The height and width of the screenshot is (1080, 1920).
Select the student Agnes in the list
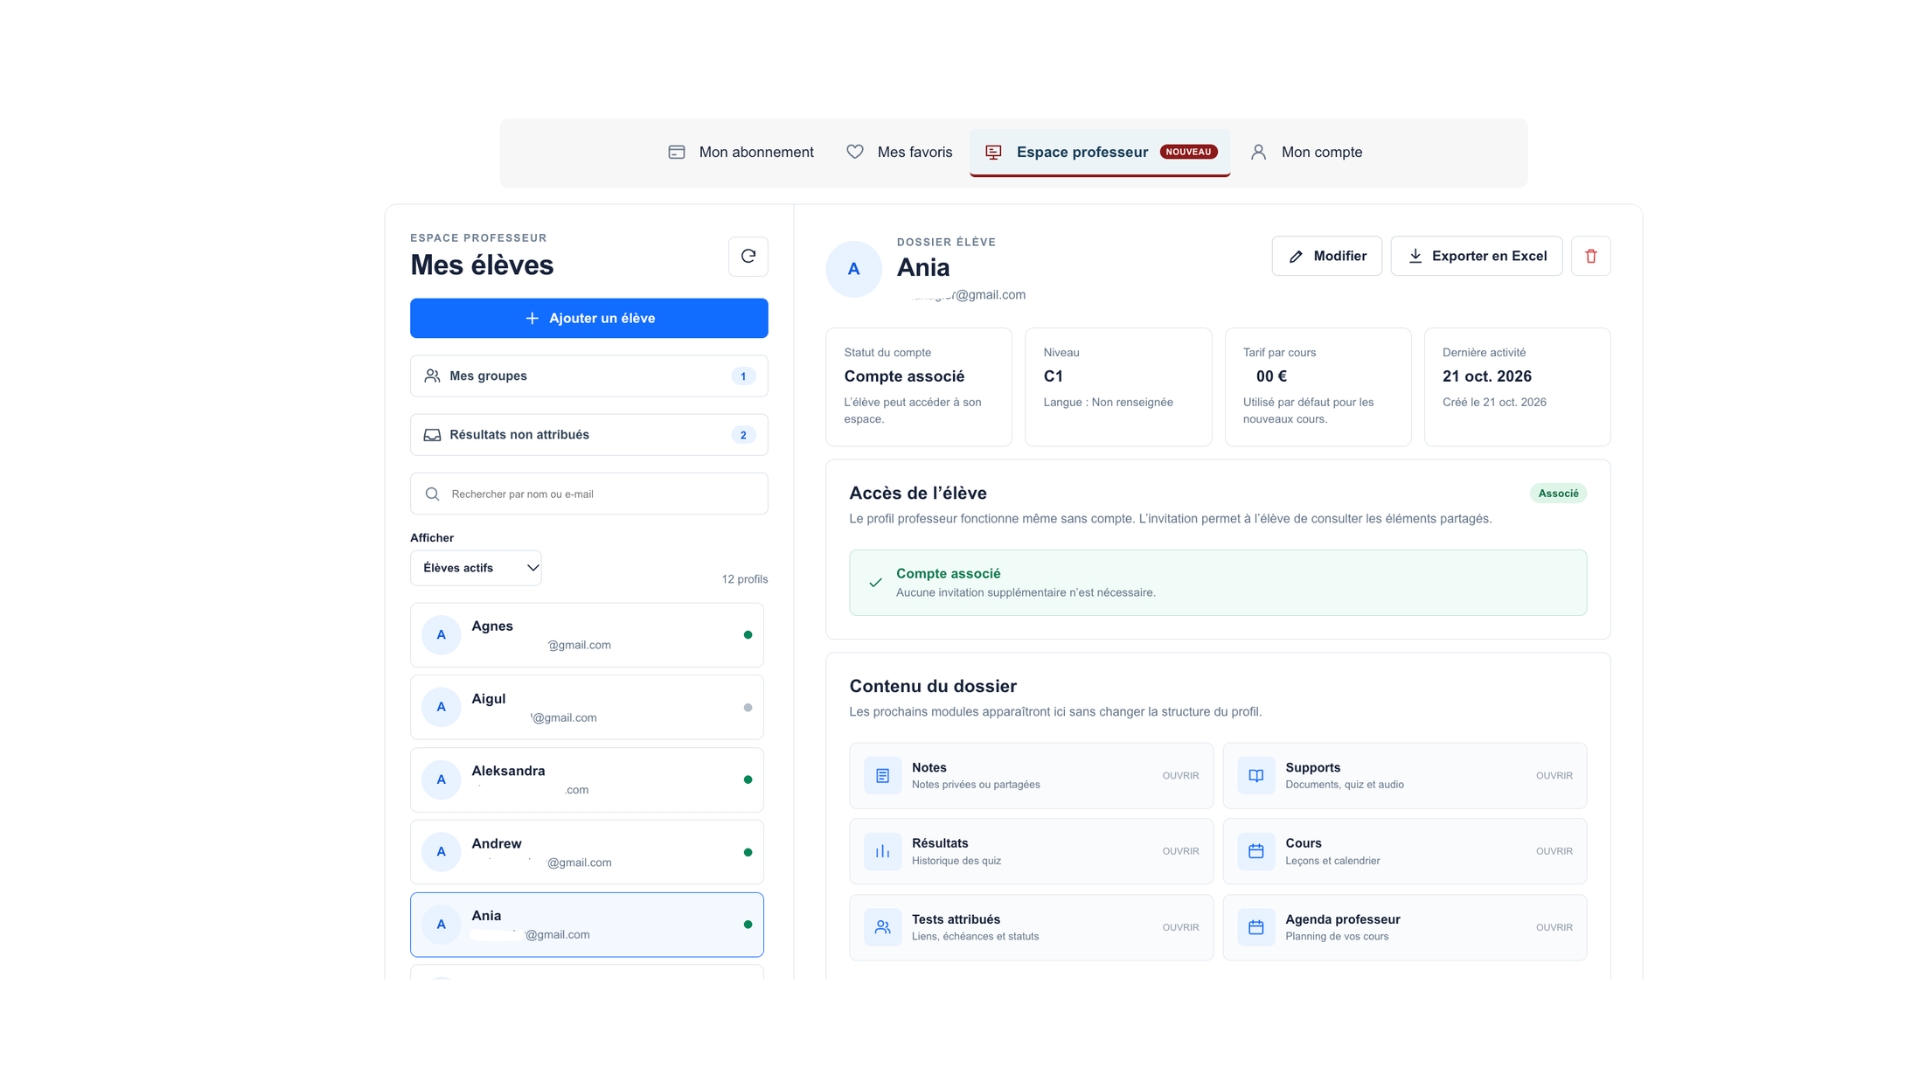587,635
